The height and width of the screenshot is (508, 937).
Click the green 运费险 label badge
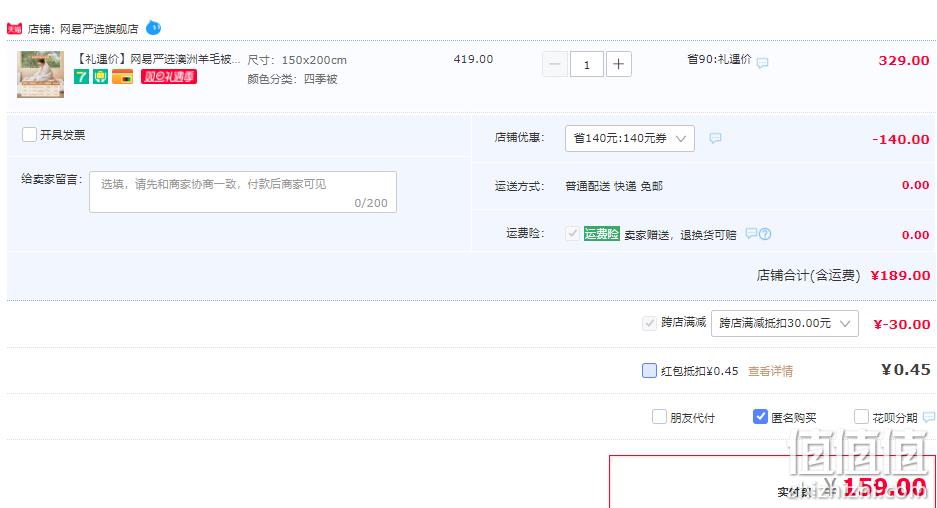tap(602, 234)
